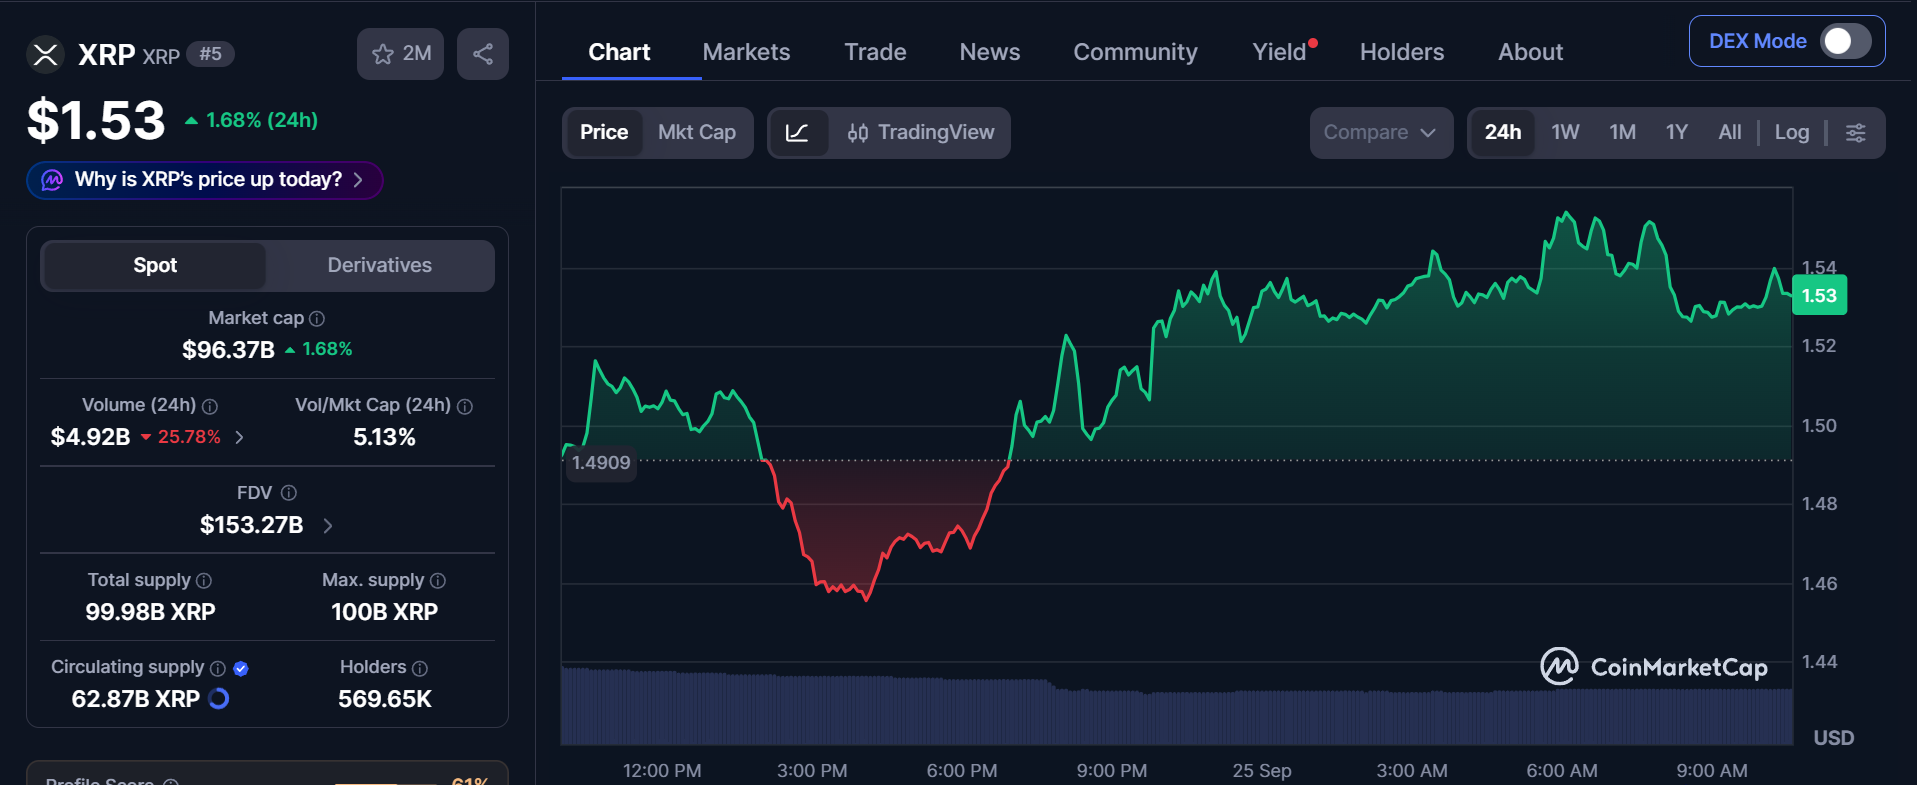1917x785 pixels.
Task: Click the 1.4909 opening price label
Action: point(601,463)
